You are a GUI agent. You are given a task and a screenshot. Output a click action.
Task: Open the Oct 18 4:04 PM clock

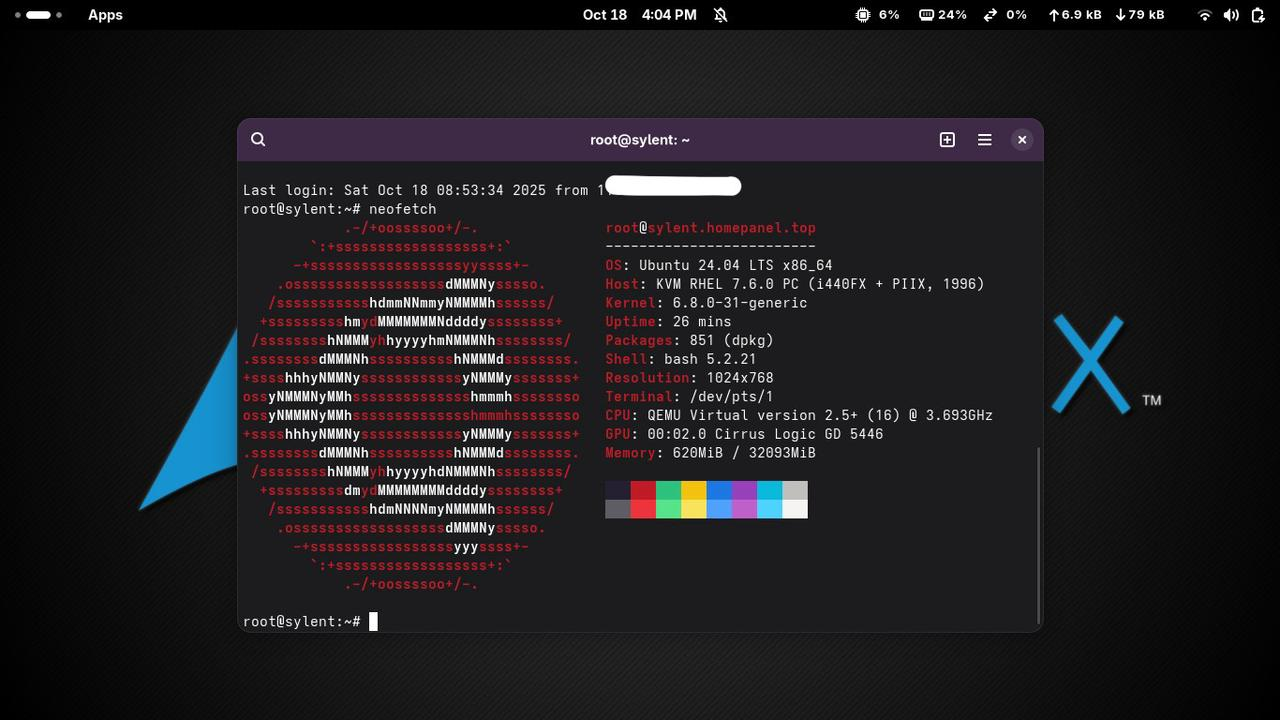(x=639, y=15)
